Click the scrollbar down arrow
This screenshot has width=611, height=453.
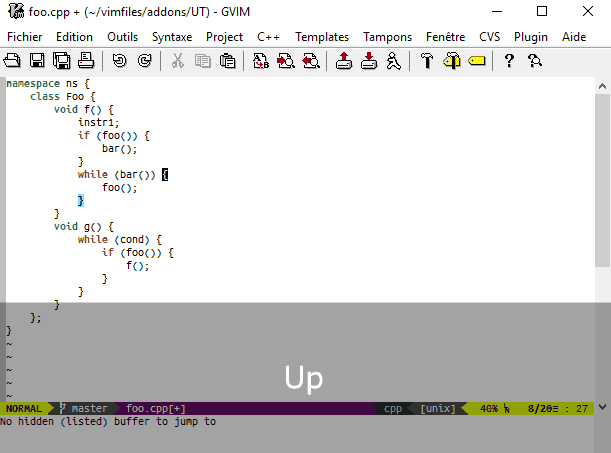tap(602, 407)
